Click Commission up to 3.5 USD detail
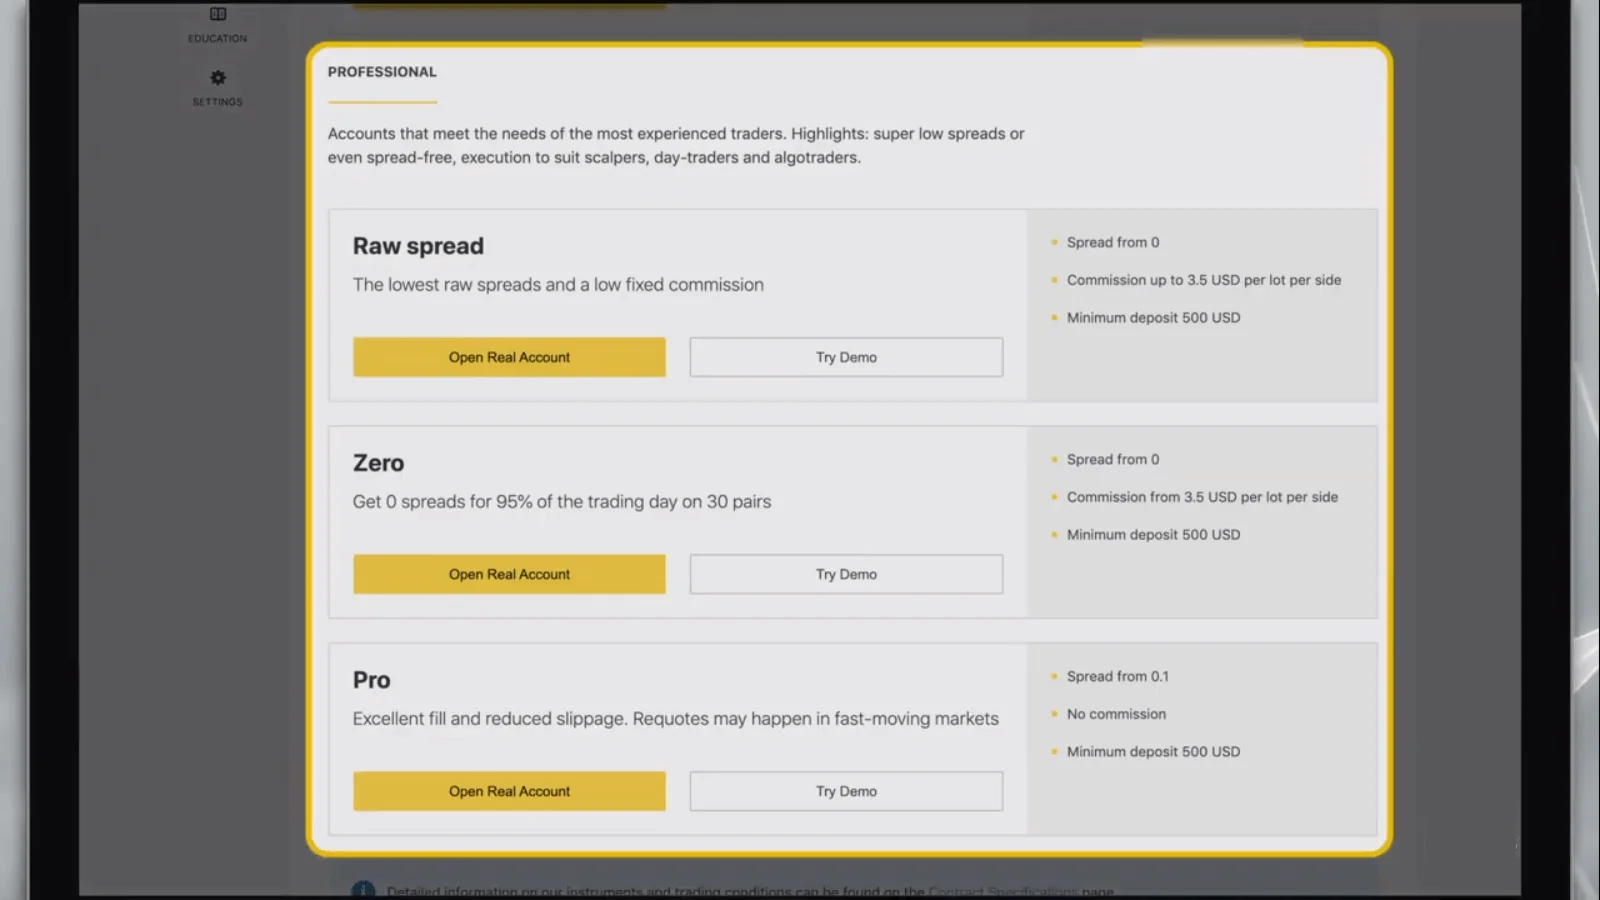This screenshot has width=1600, height=900. [1204, 280]
